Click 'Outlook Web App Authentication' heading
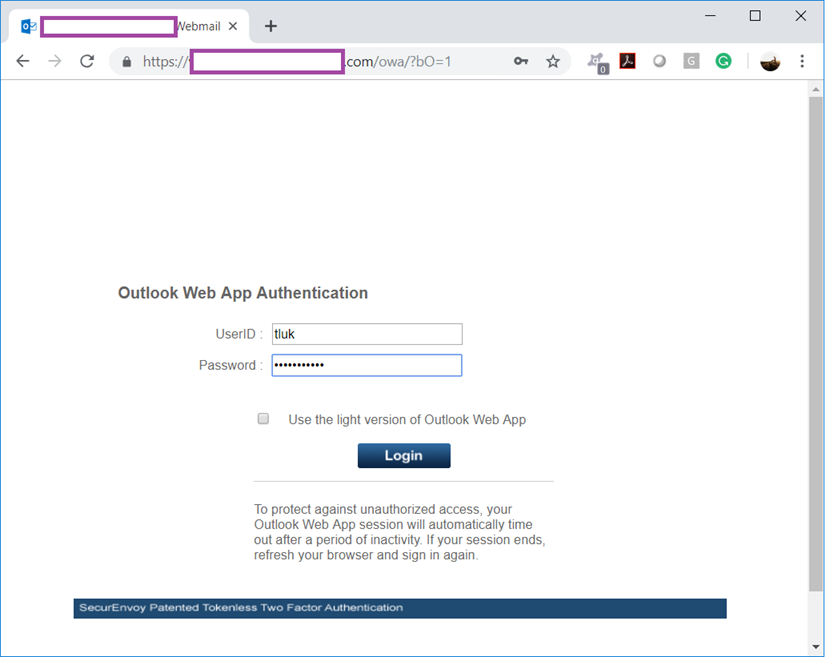The width and height of the screenshot is (826, 657). [x=243, y=293]
